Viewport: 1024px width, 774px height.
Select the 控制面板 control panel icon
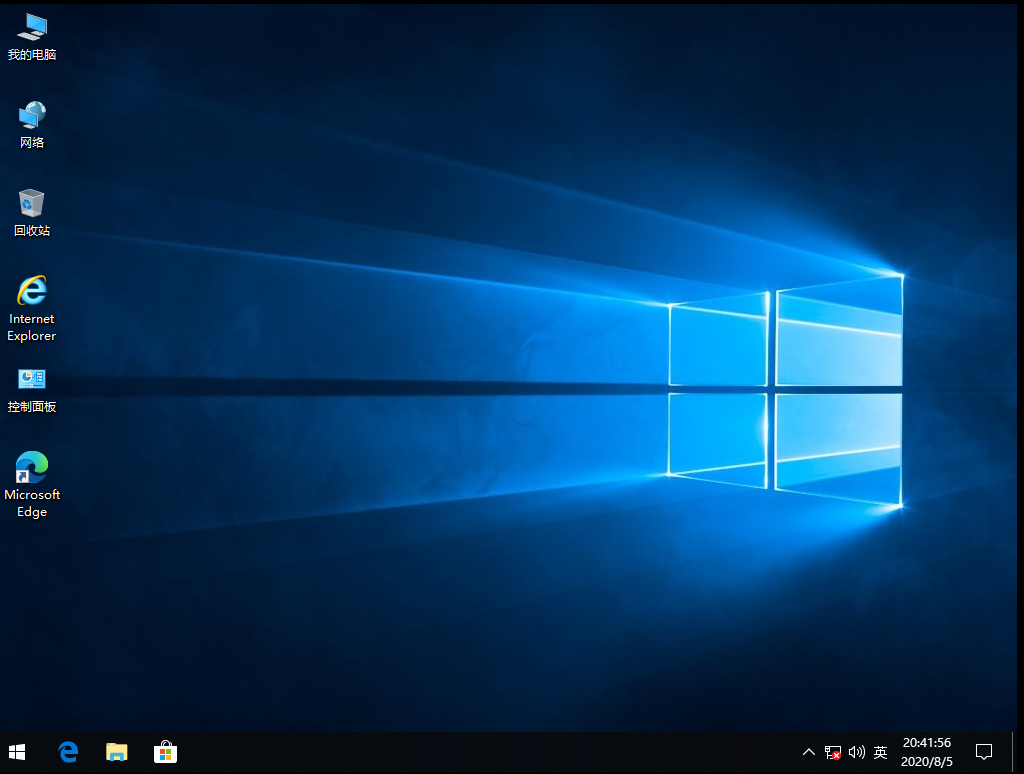click(x=31, y=391)
